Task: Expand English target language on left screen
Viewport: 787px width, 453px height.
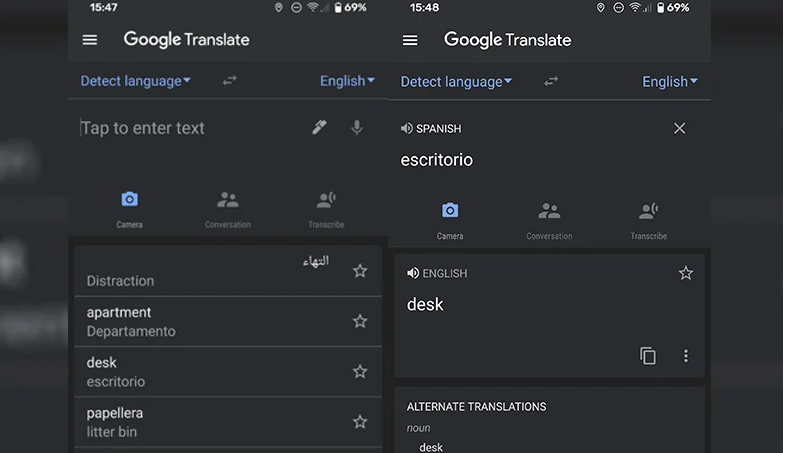Action: coord(347,81)
